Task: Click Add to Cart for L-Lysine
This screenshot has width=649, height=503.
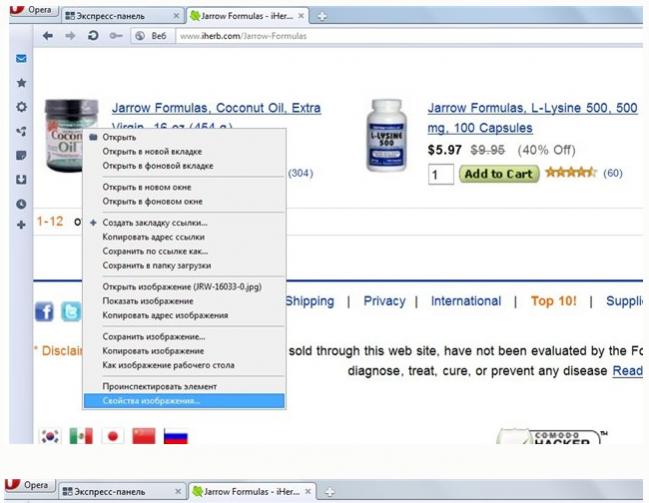Action: pos(498,174)
